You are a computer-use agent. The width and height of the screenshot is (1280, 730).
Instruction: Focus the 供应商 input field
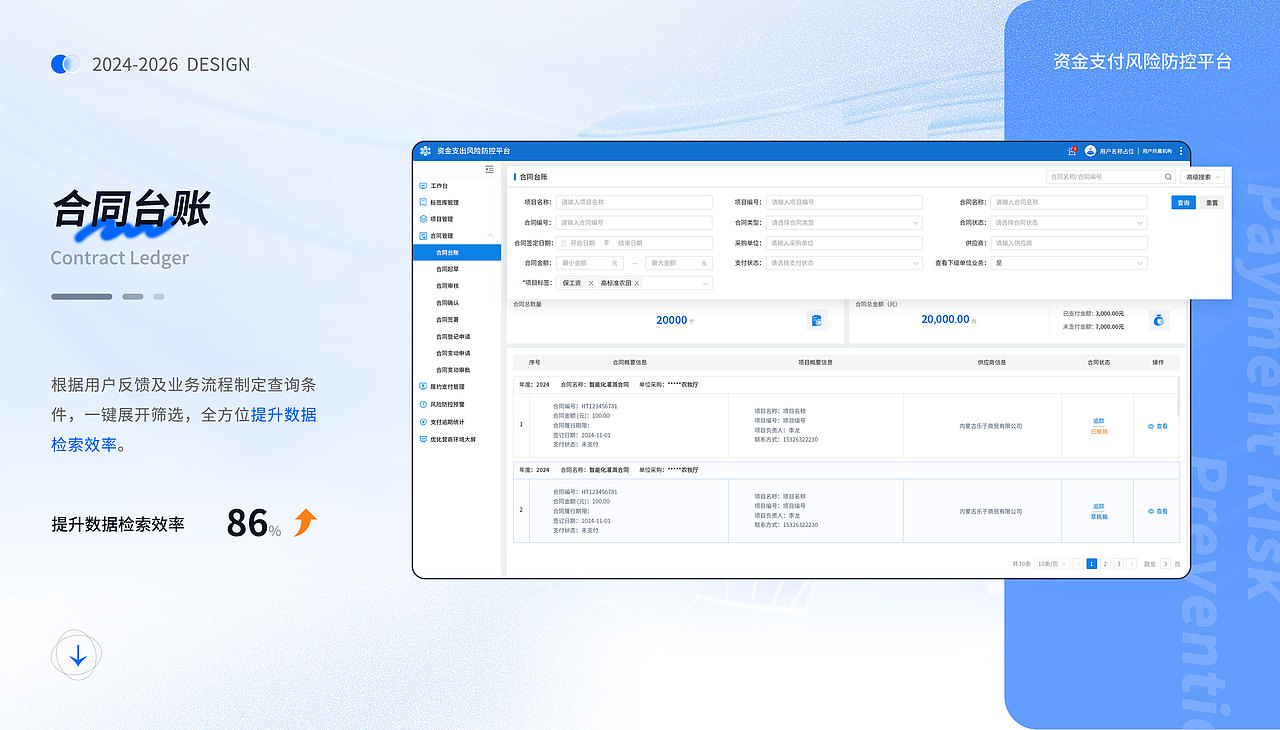(1069, 243)
